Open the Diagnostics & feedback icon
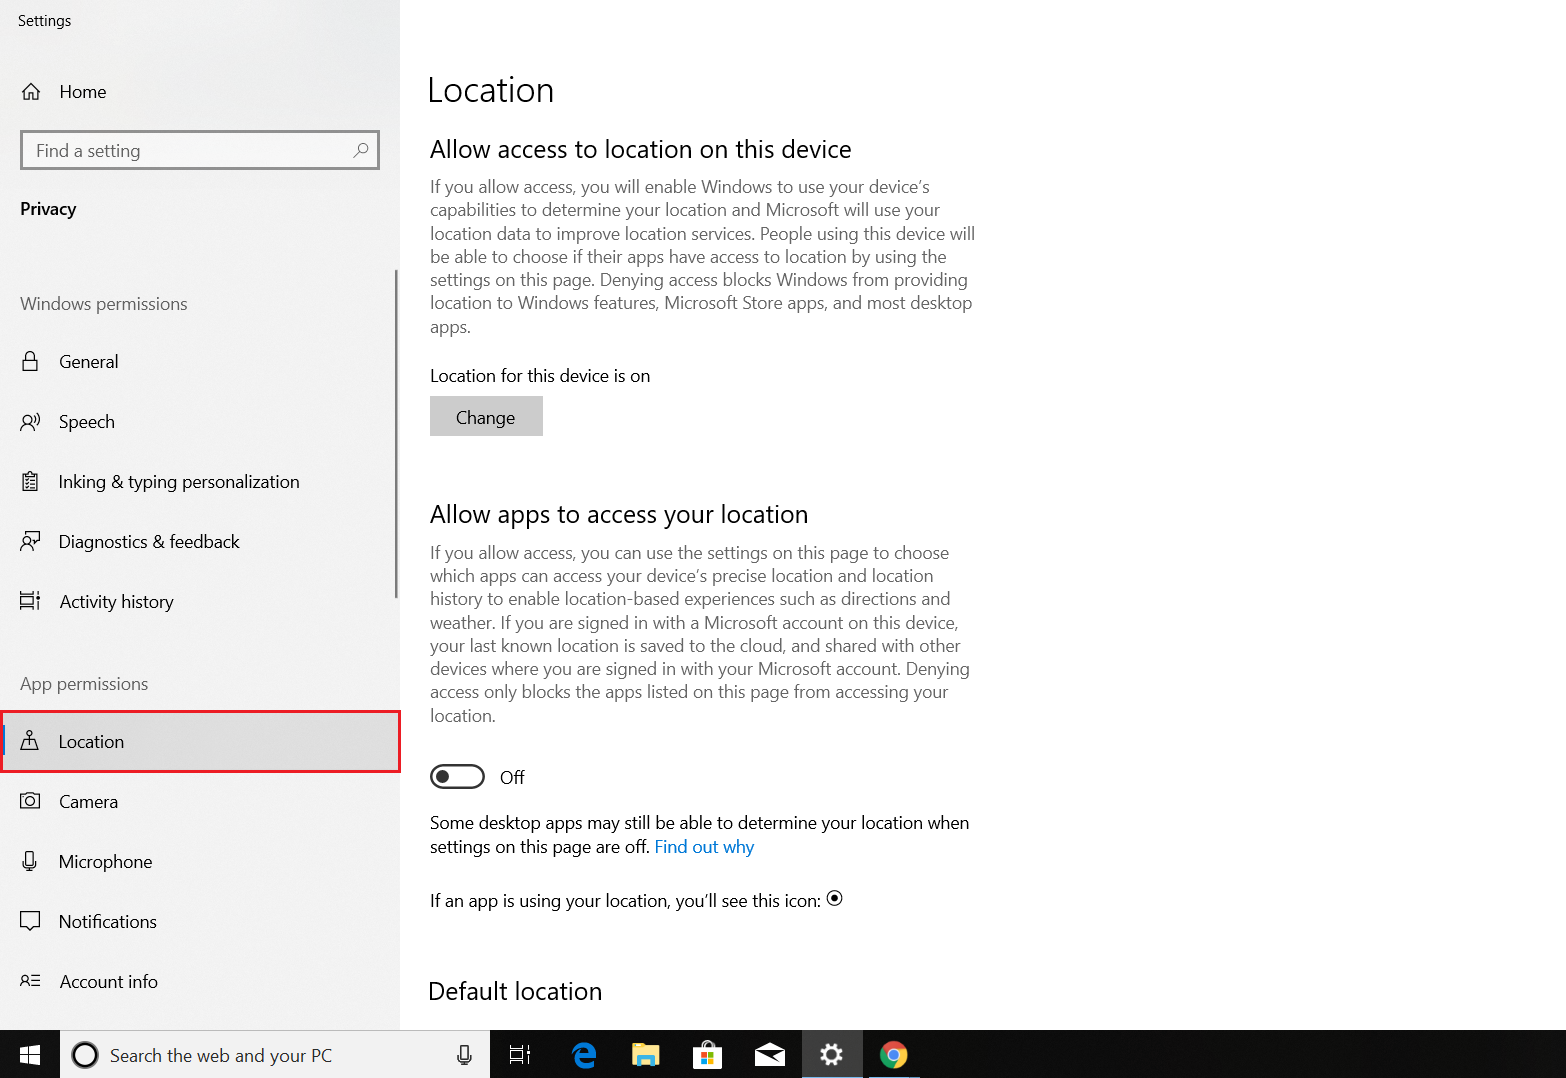Viewport: 1566px width, 1078px height. [30, 541]
